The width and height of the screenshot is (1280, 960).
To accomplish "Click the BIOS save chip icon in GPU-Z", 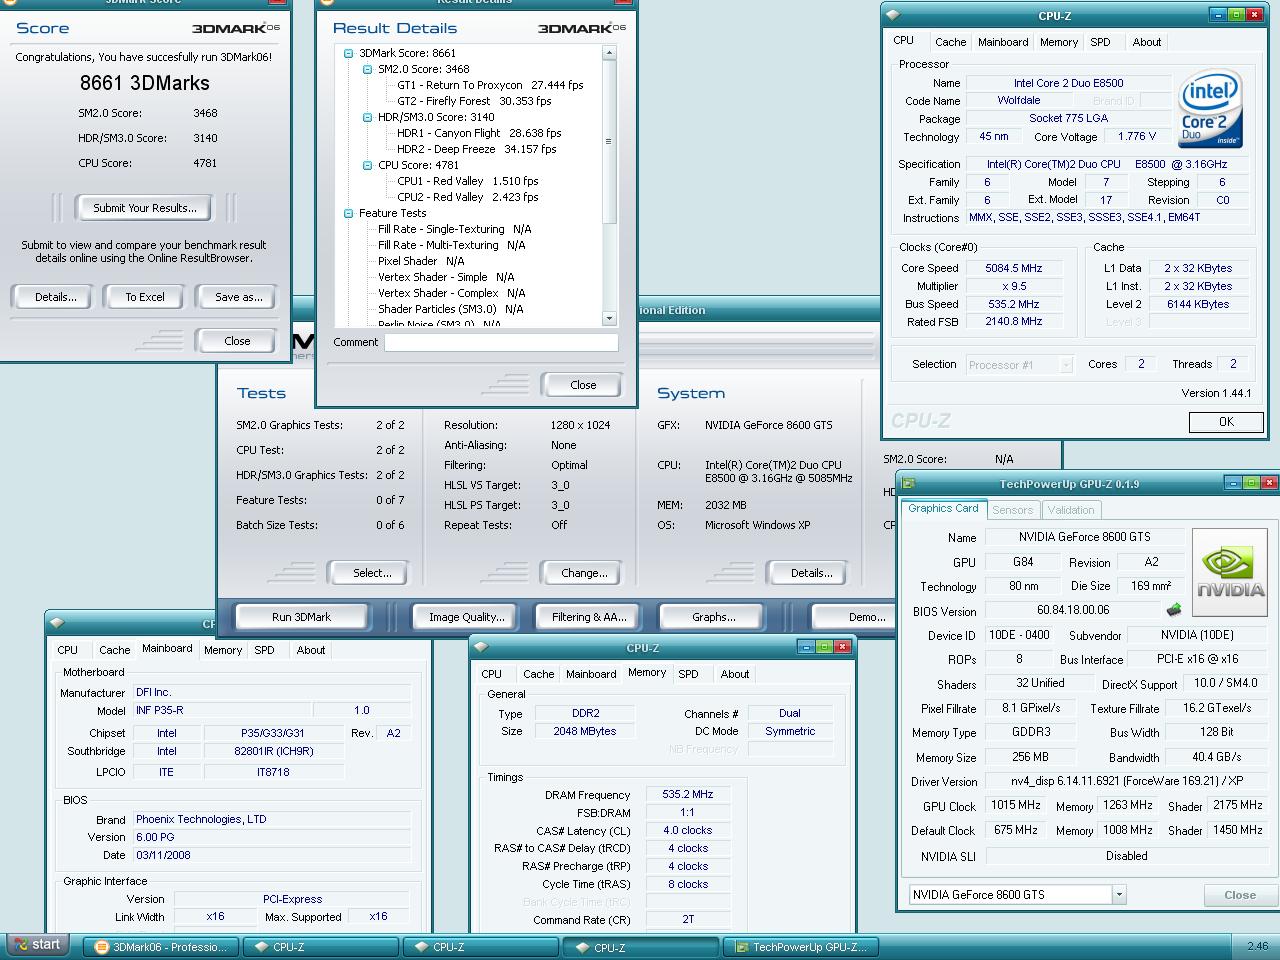I will coord(1173,609).
